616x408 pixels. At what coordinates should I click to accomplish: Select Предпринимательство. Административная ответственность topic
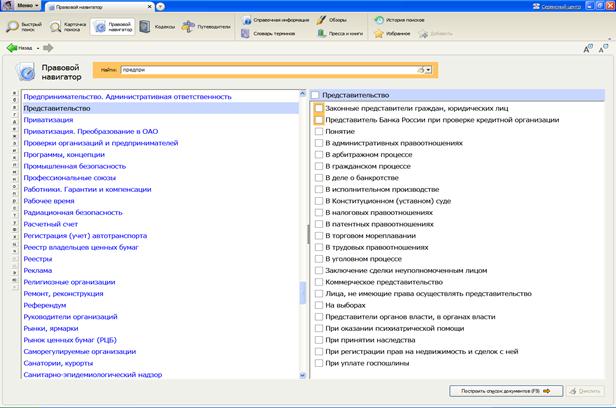pos(127,97)
